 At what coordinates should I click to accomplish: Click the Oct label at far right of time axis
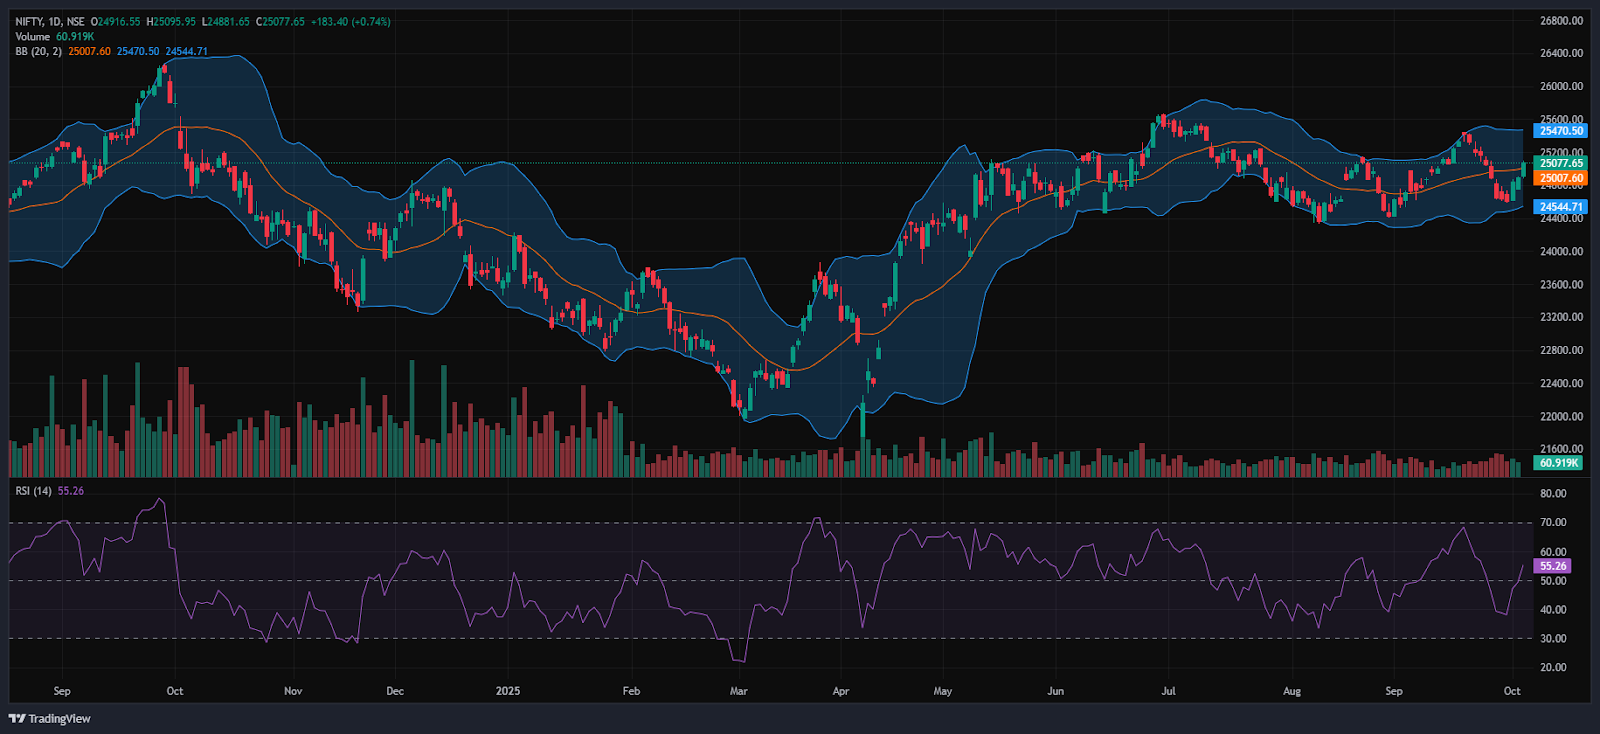pos(1512,691)
